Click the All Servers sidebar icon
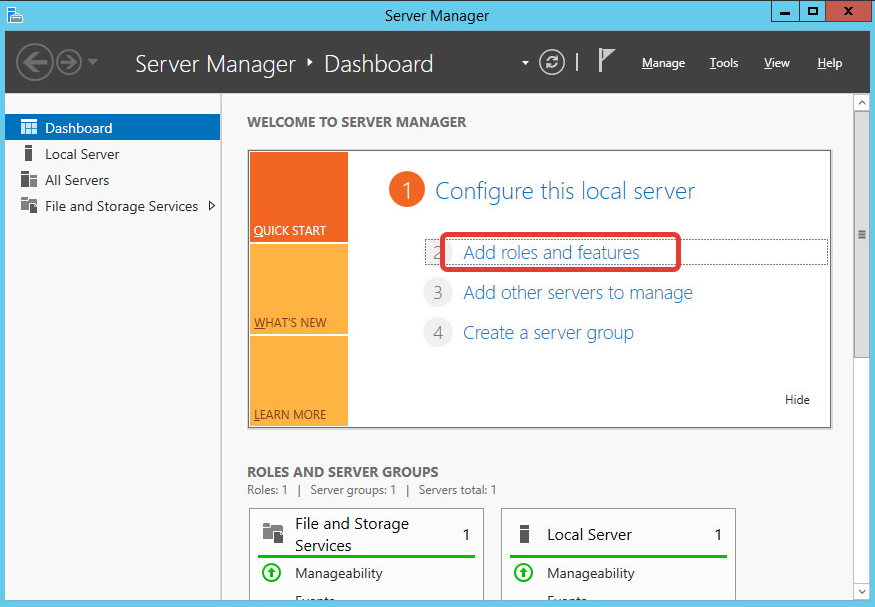Viewport: 875px width, 607px height. [x=28, y=180]
